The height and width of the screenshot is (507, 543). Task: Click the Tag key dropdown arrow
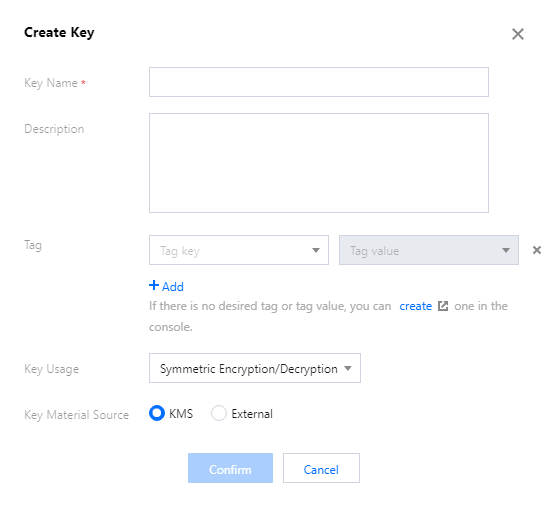pos(315,250)
